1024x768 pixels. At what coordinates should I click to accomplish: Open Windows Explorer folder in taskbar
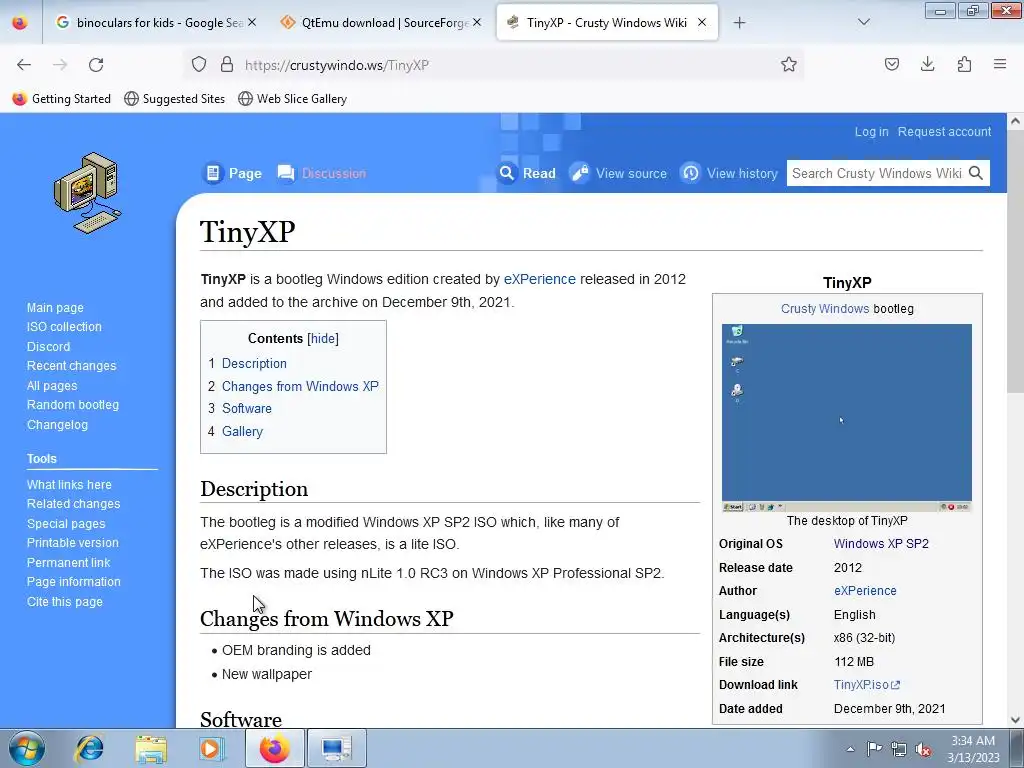151,748
